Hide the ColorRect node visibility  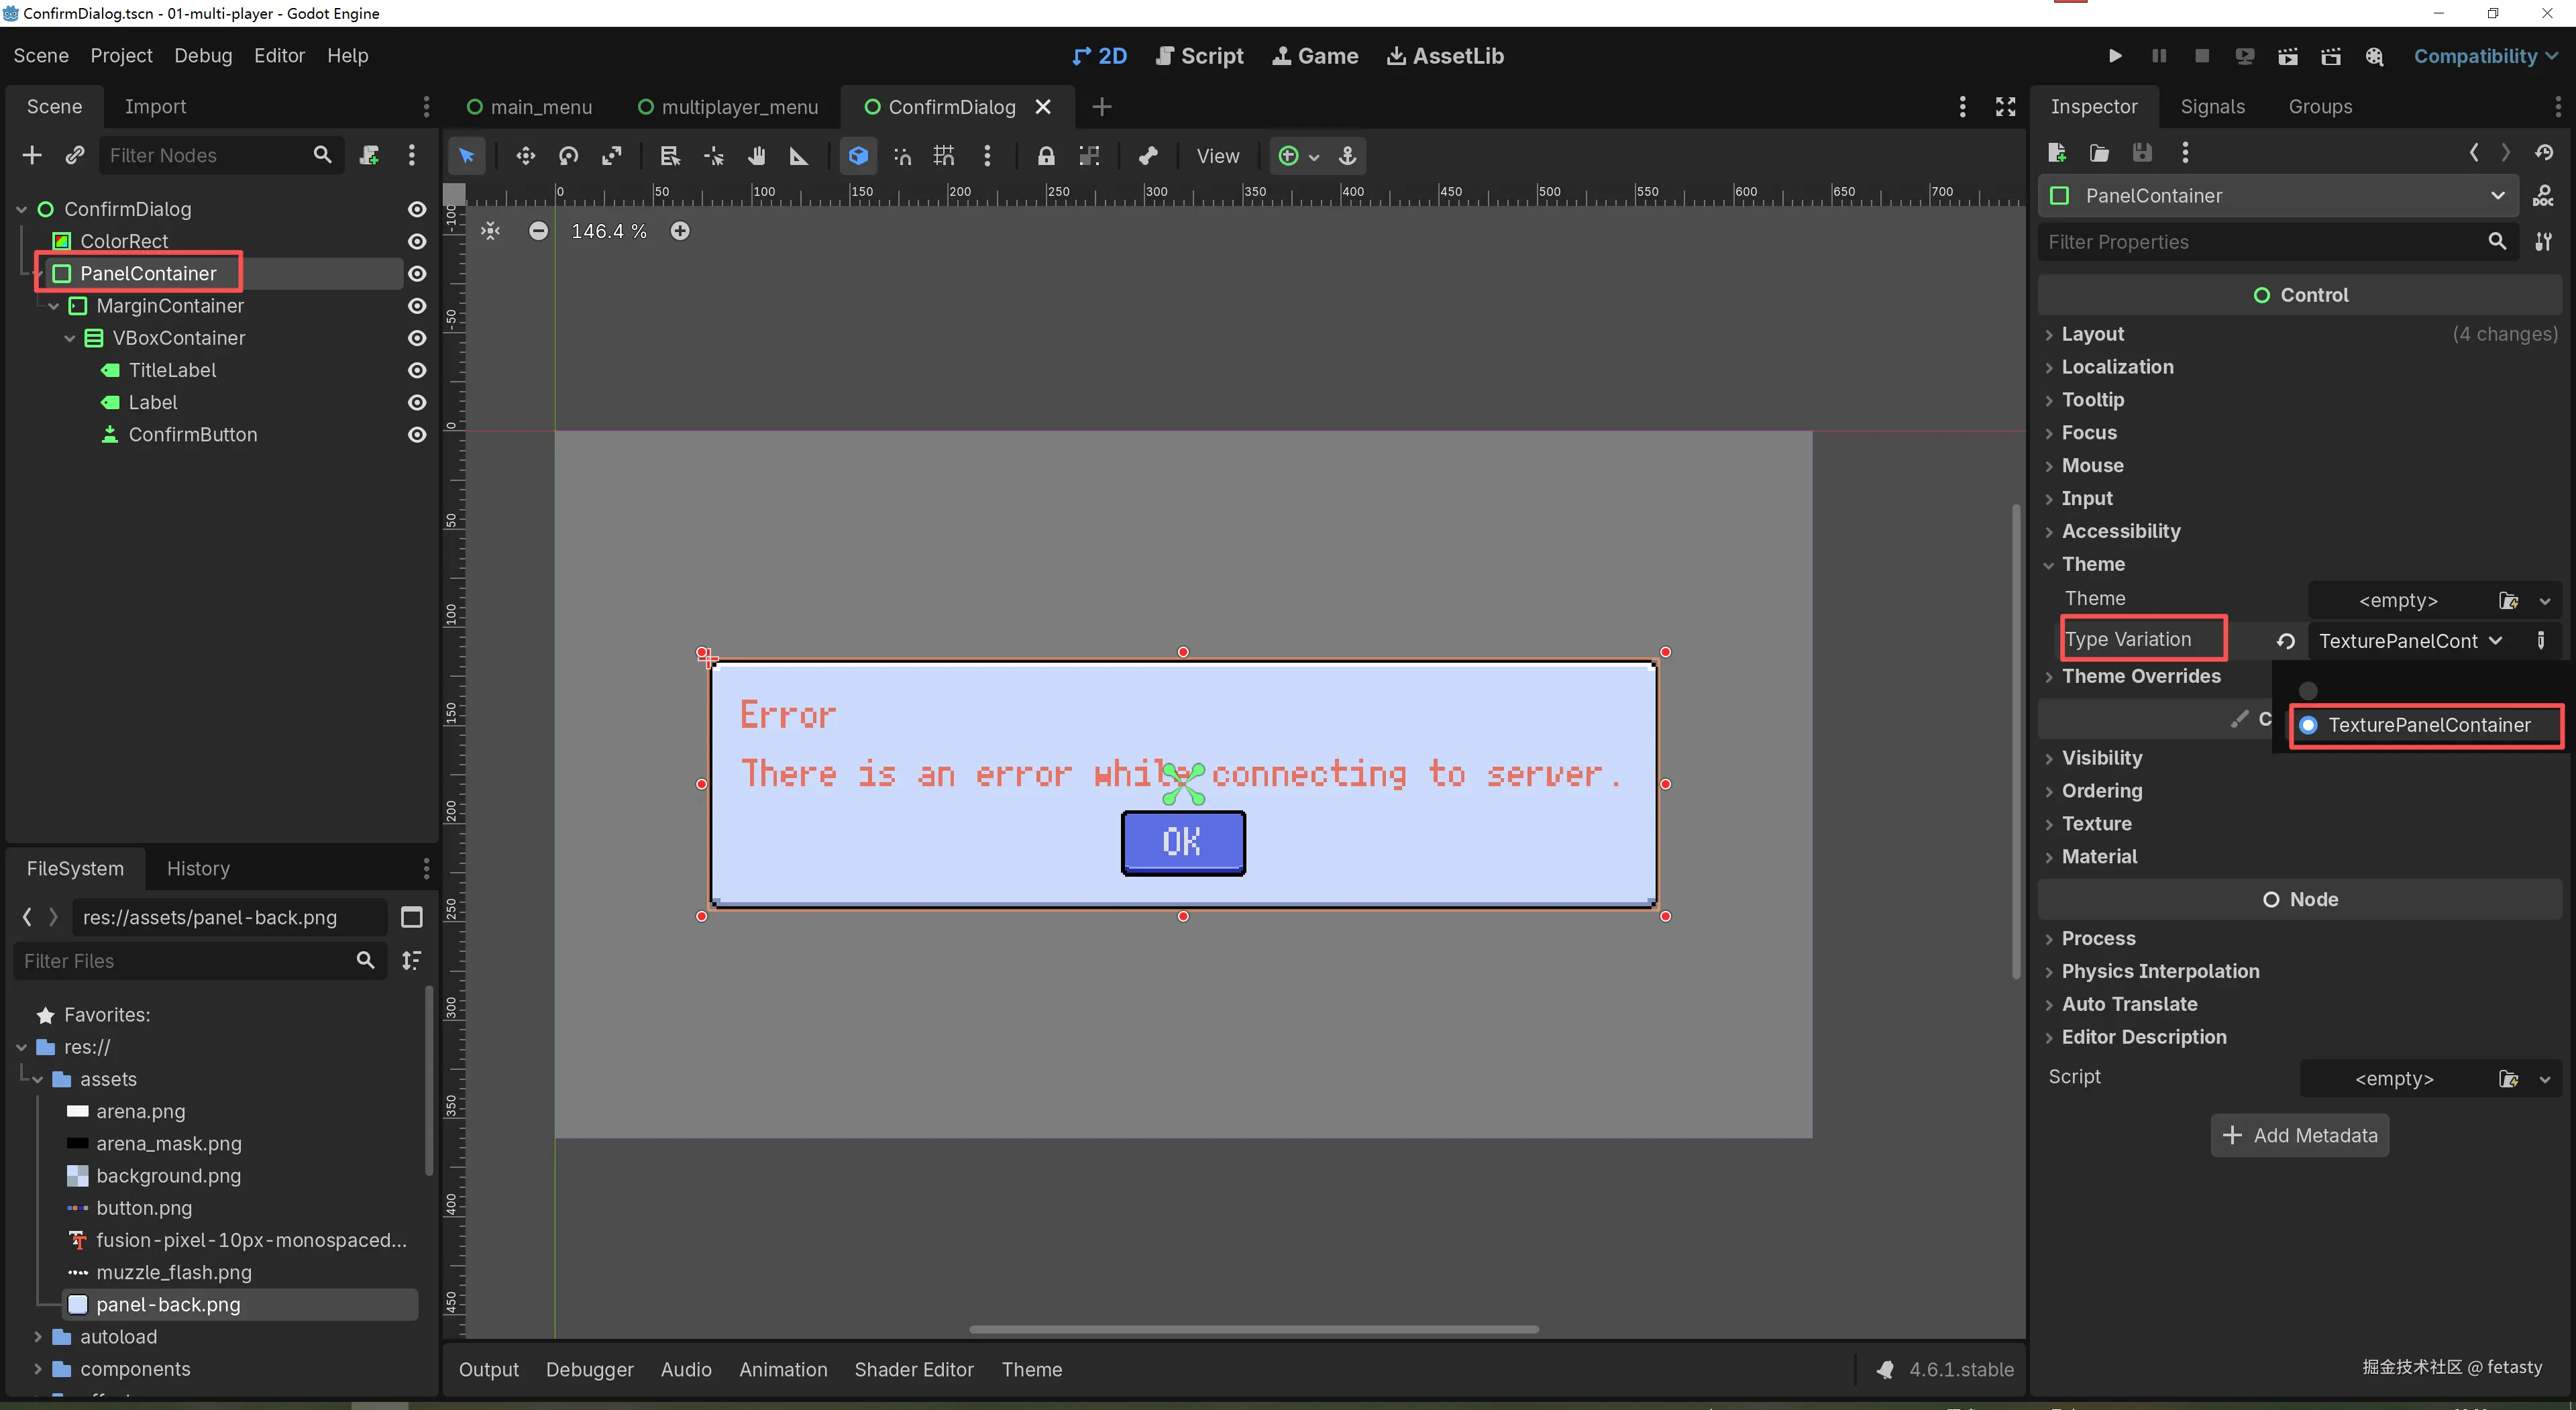pyautogui.click(x=417, y=241)
